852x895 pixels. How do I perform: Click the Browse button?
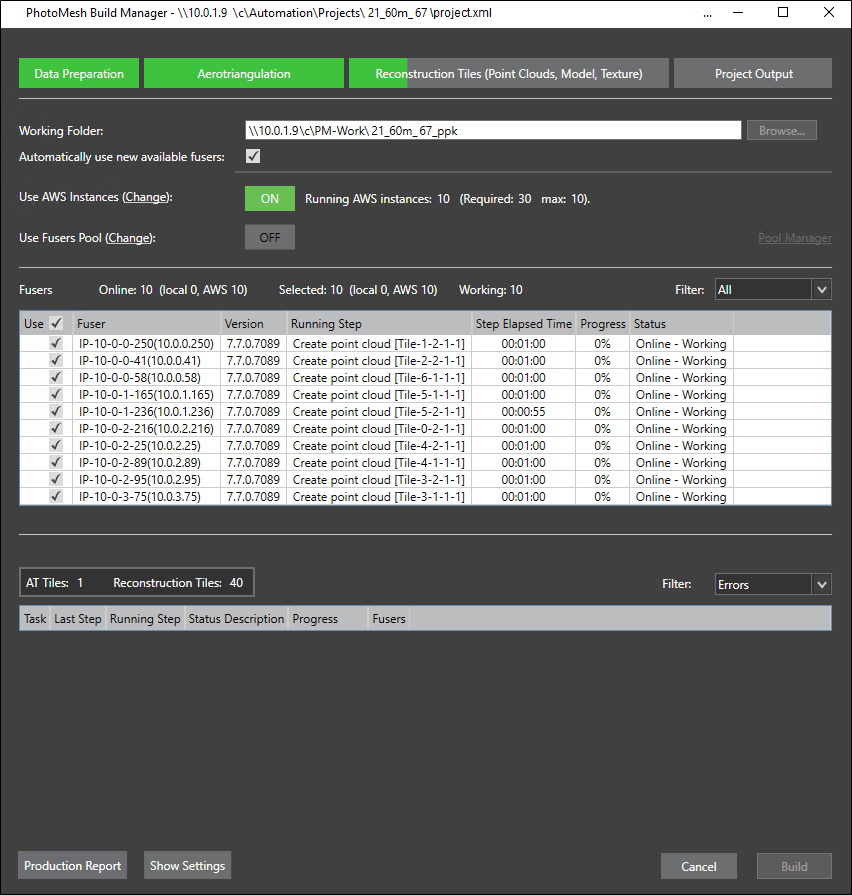pyautogui.click(x=781, y=131)
